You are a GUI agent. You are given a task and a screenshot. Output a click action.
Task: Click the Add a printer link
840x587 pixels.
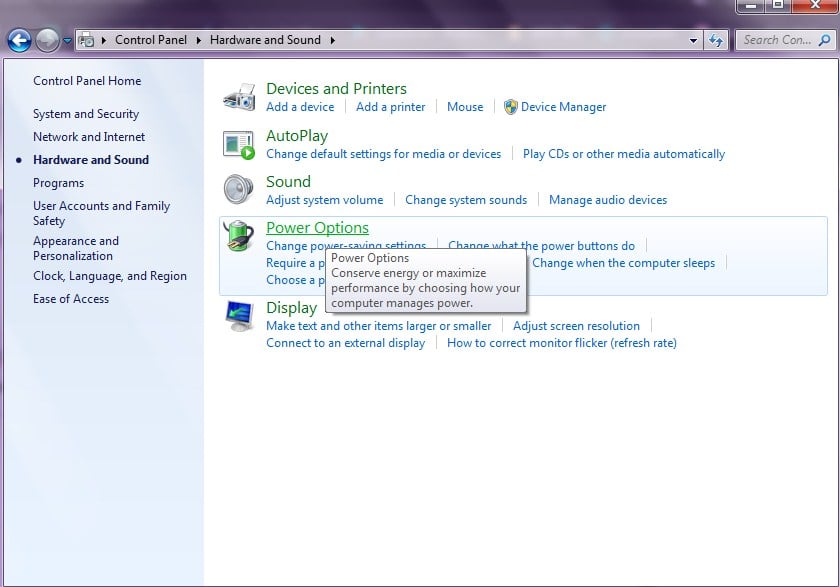[391, 107]
